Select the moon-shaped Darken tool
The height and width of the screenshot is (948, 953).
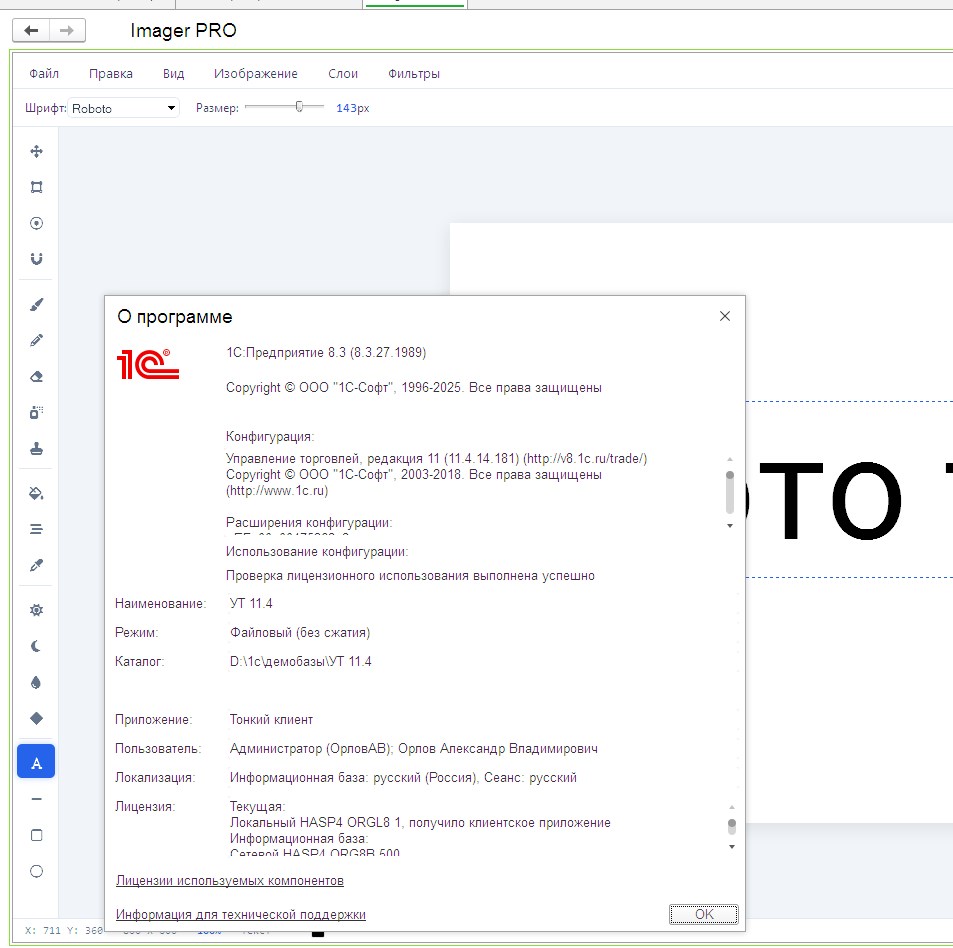(36, 646)
